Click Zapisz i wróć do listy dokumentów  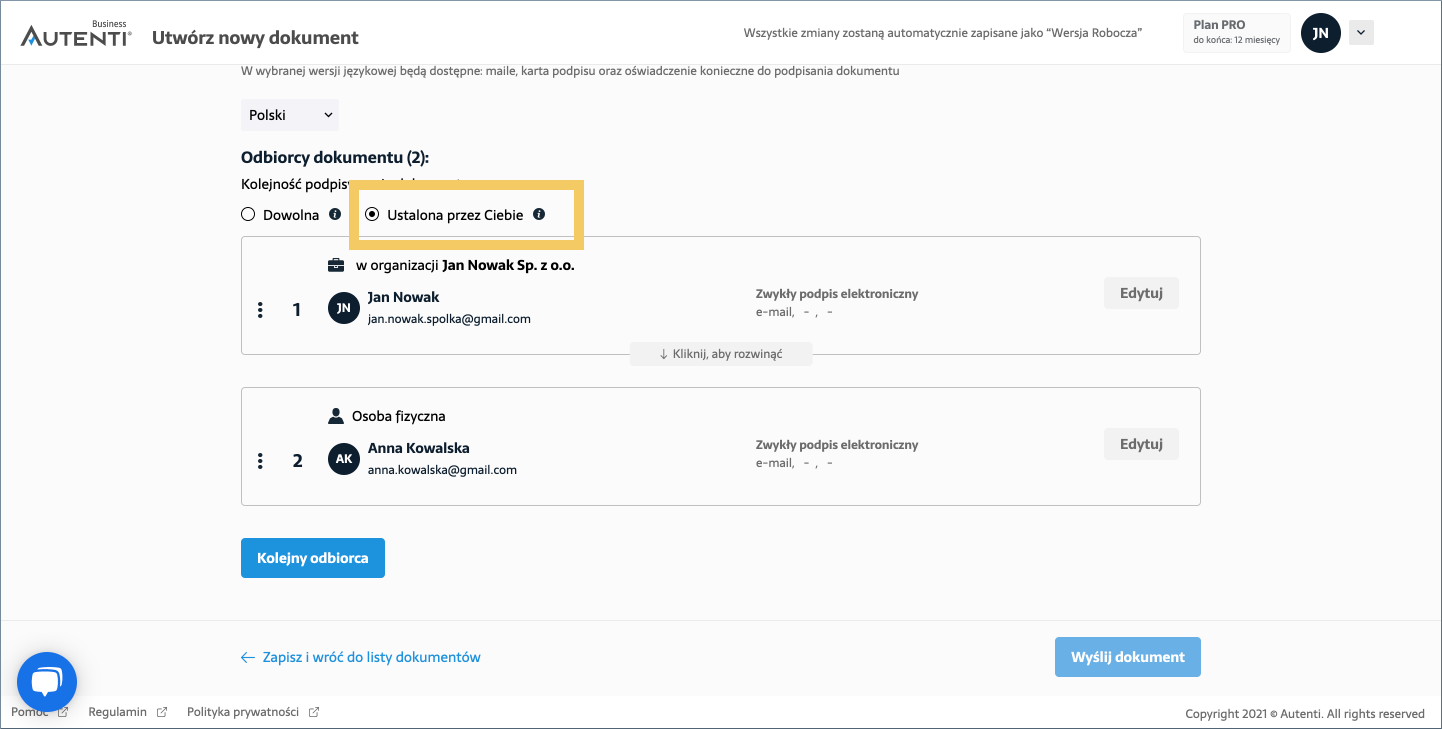371,657
